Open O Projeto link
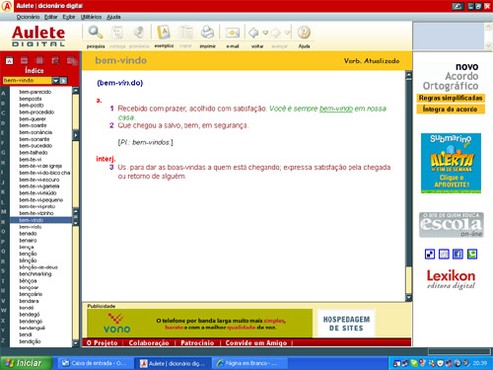This screenshot has height=370, width=493. (x=102, y=343)
